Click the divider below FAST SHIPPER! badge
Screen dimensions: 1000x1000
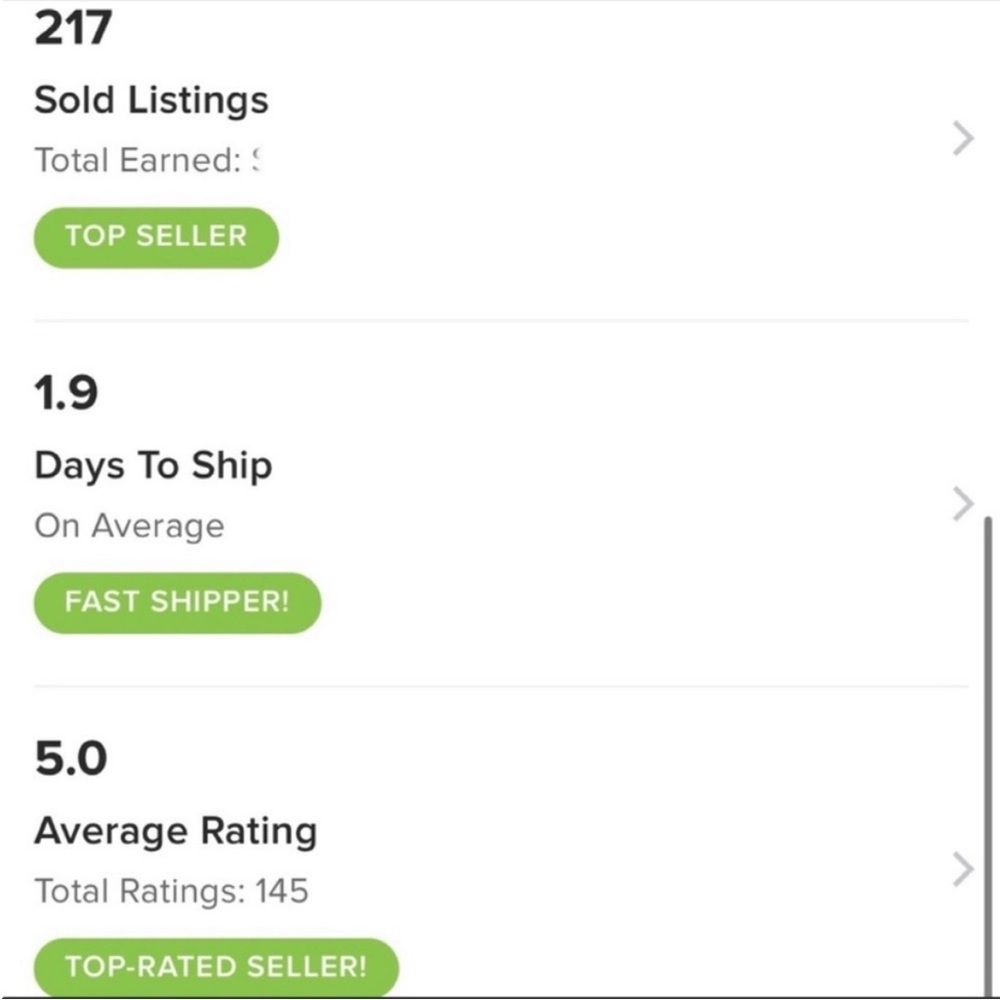(500, 686)
